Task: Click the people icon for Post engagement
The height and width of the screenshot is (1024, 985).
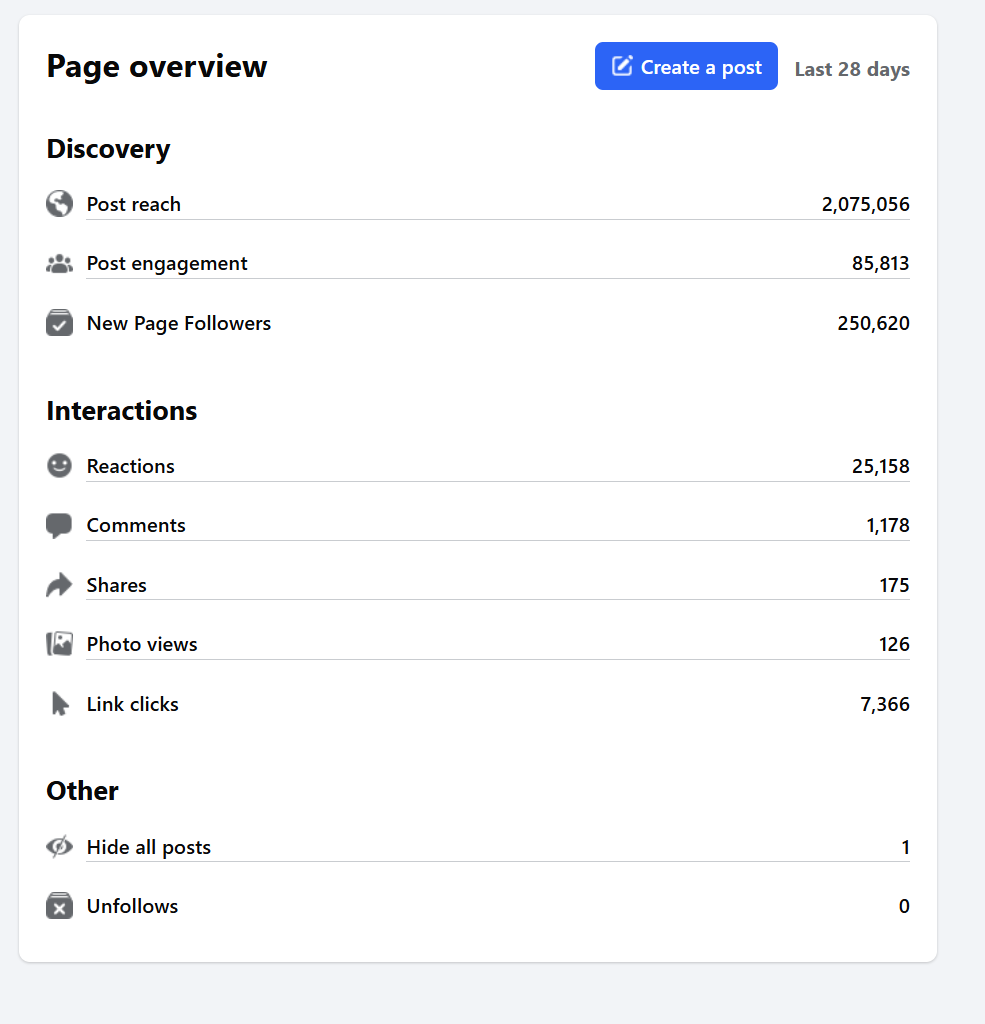Action: point(60,264)
